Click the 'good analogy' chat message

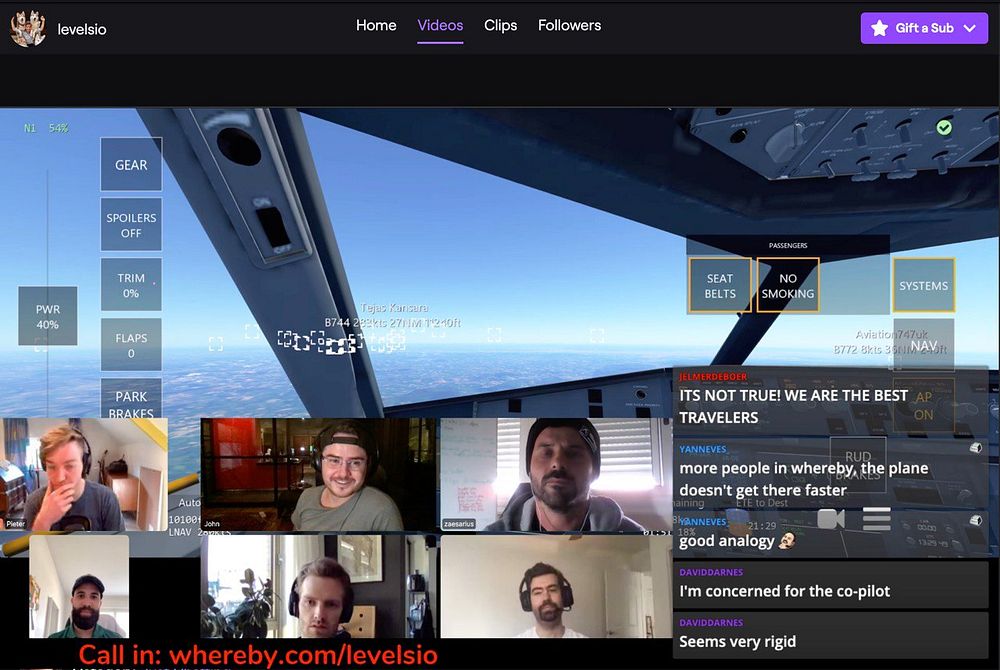(x=726, y=541)
